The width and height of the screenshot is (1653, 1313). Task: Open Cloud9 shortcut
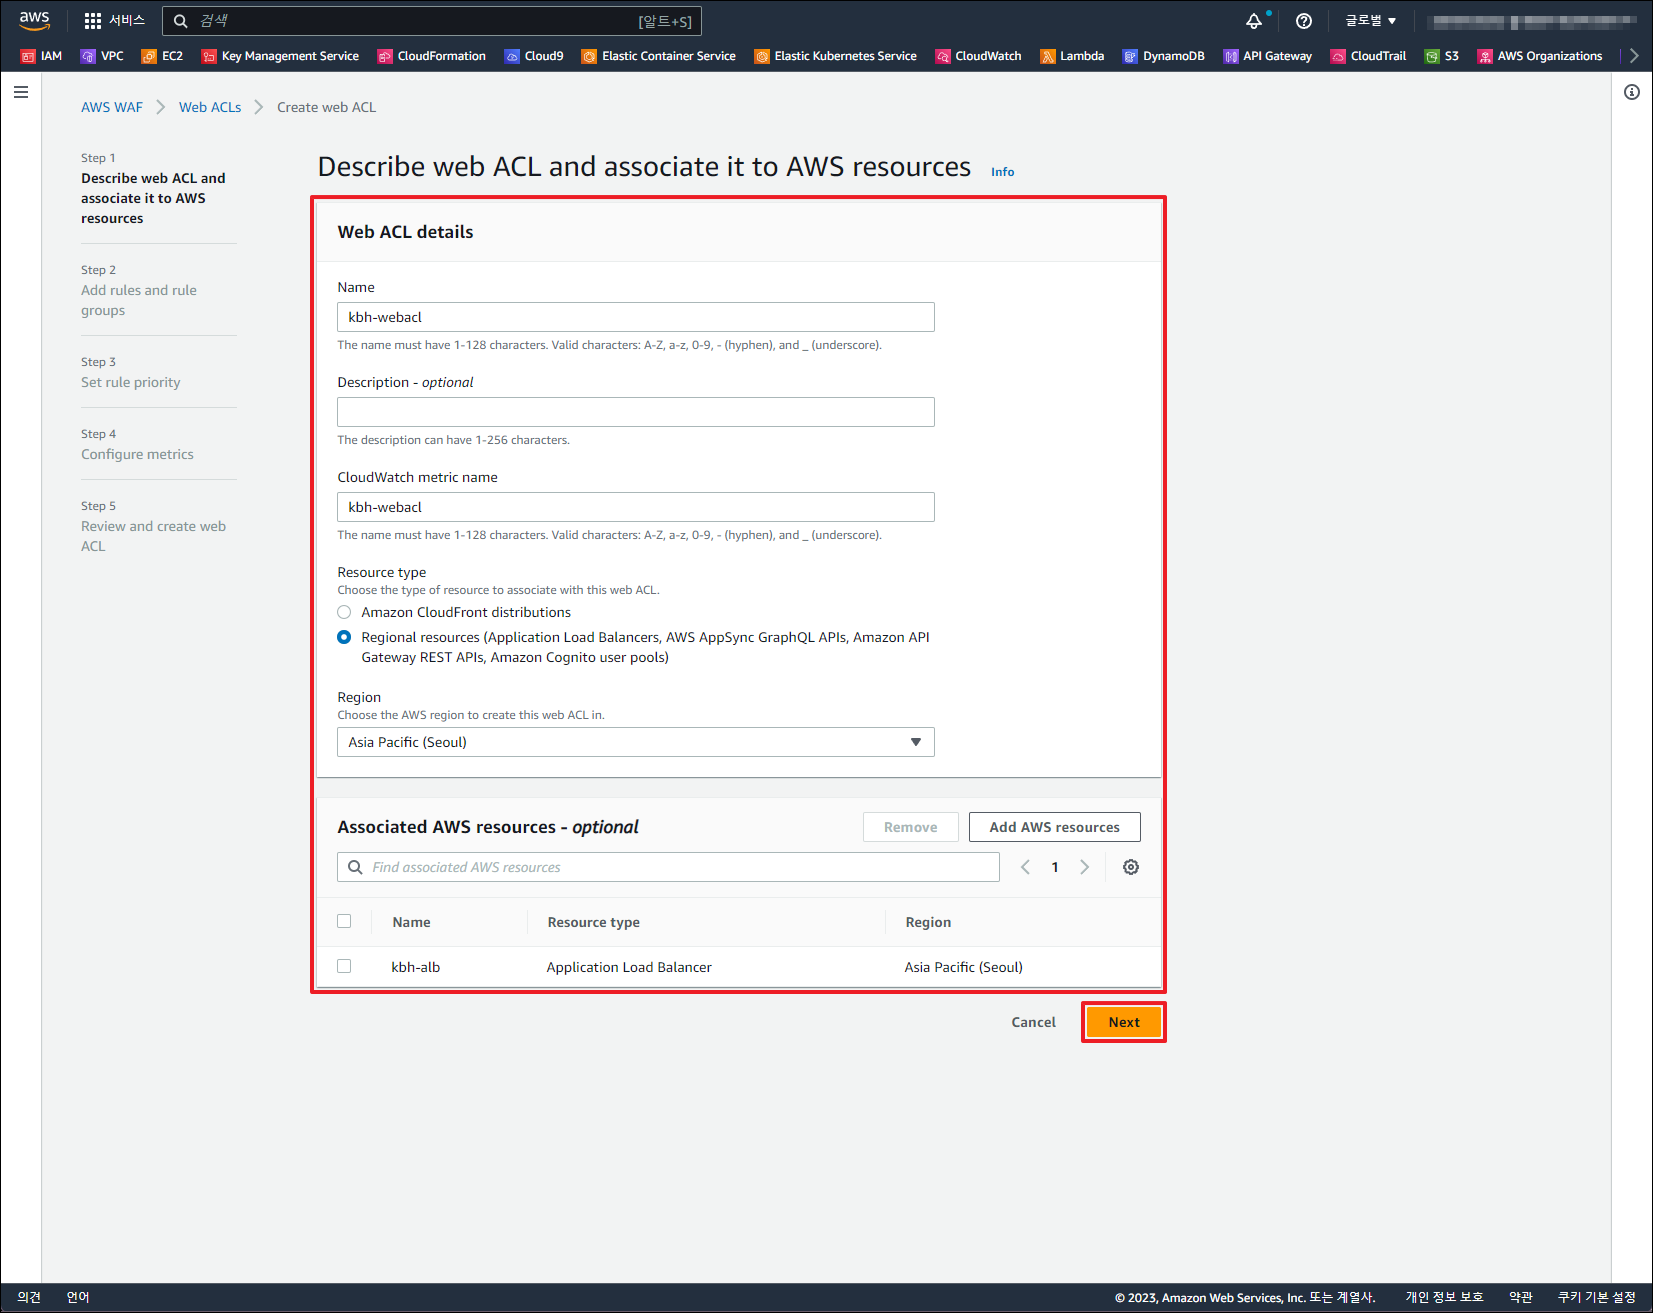point(534,56)
